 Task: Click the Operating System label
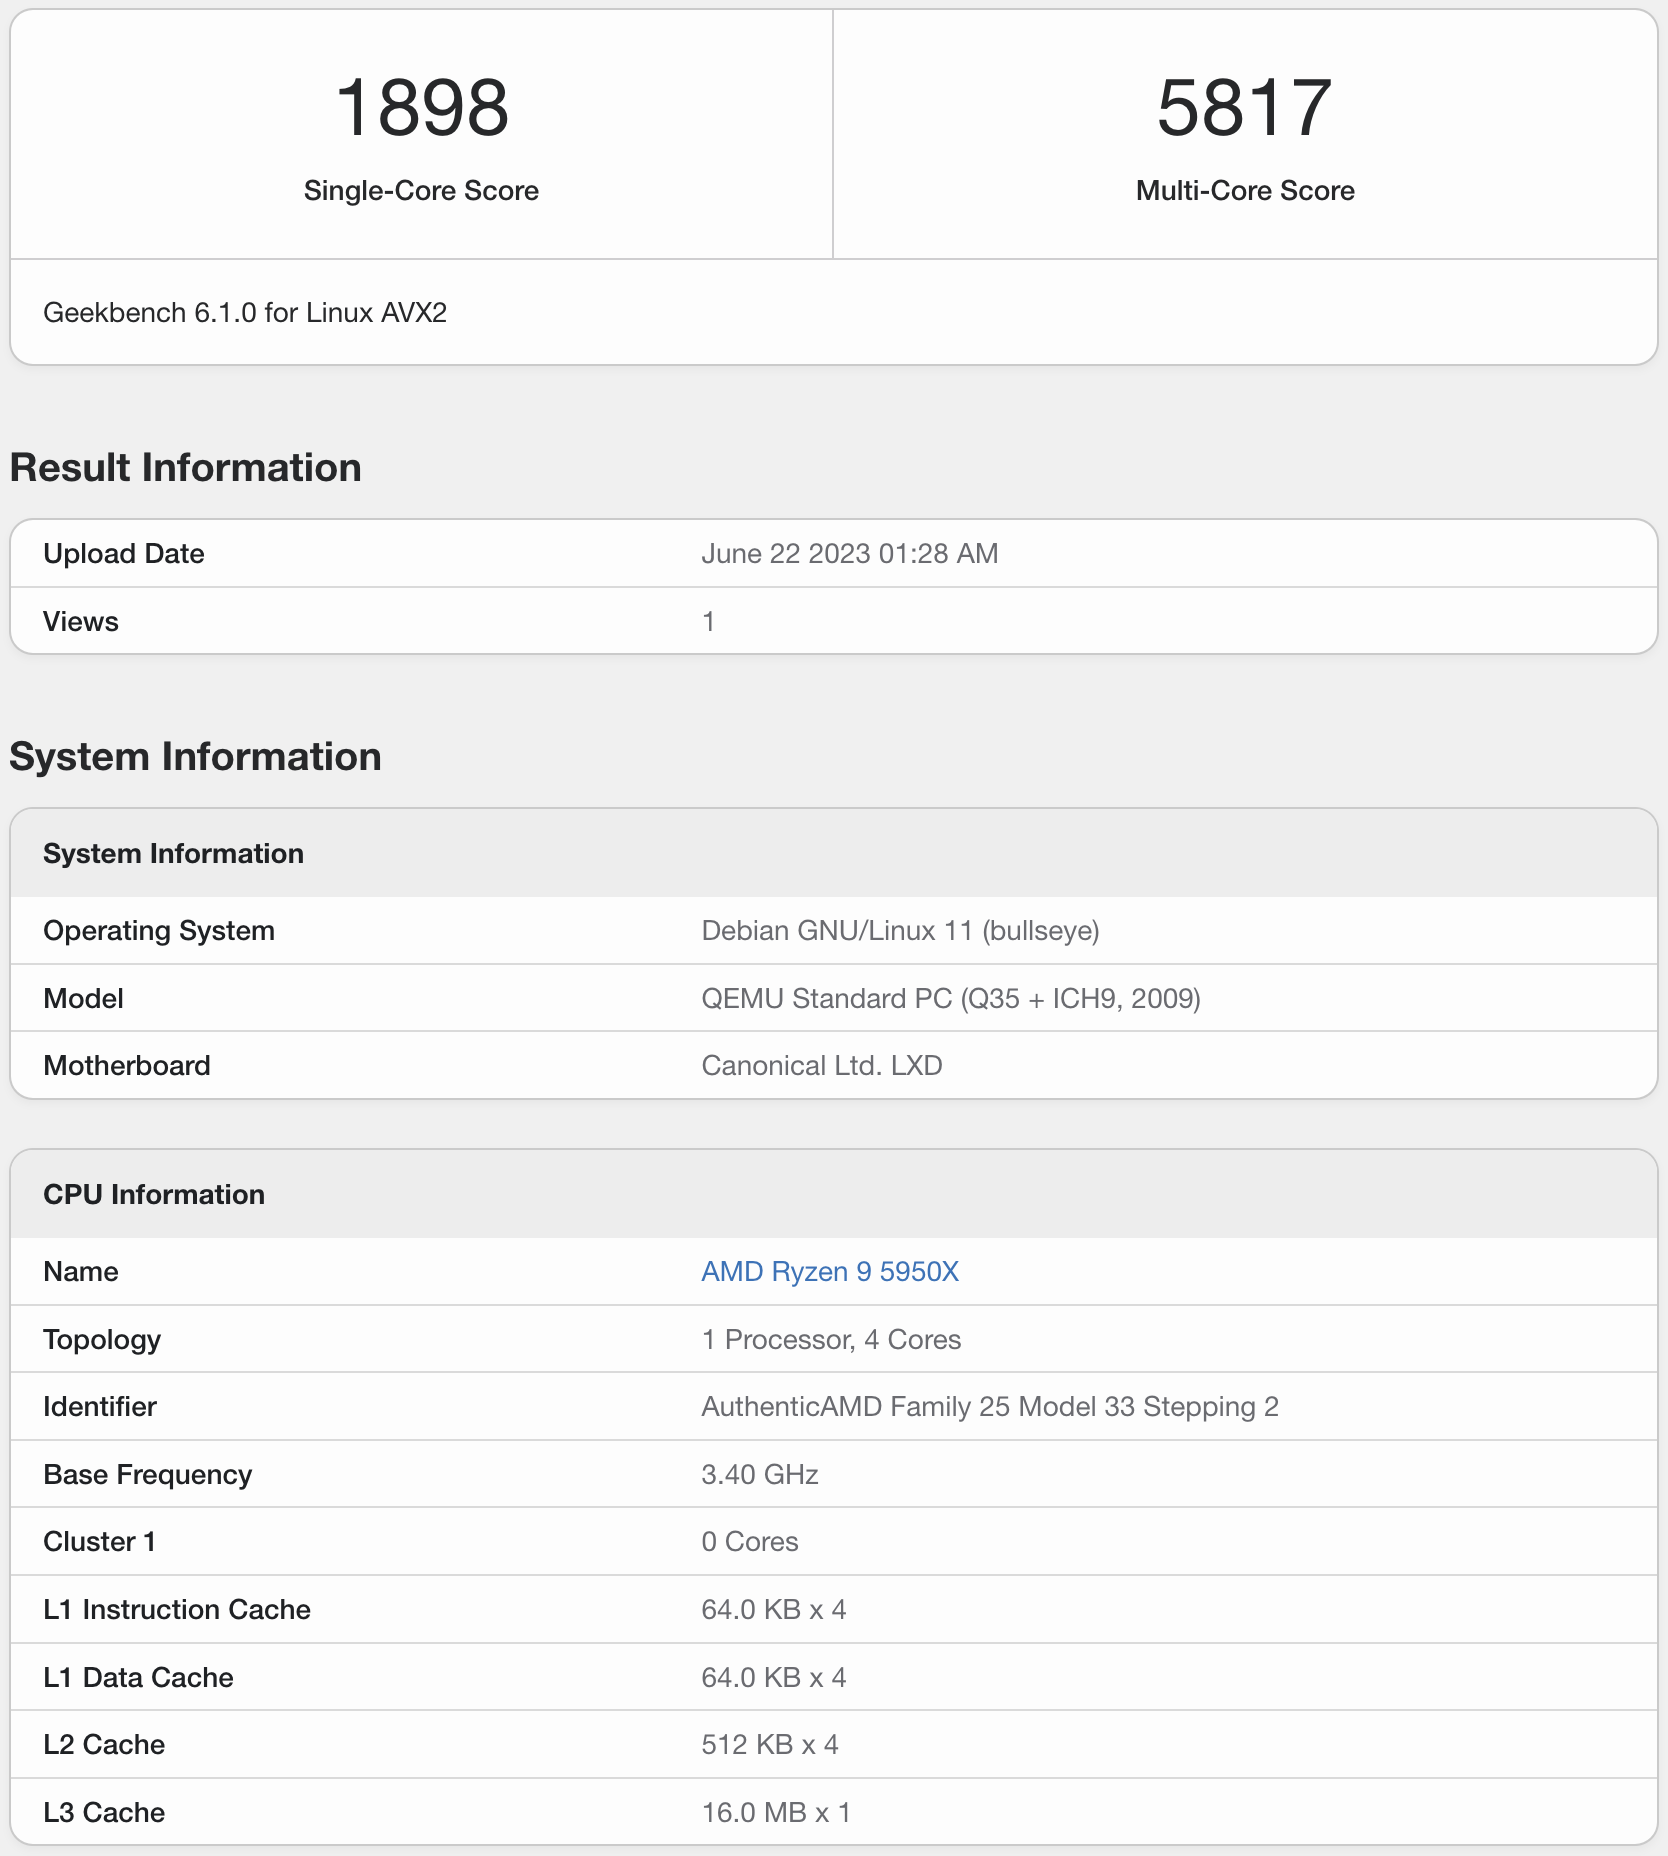point(159,930)
